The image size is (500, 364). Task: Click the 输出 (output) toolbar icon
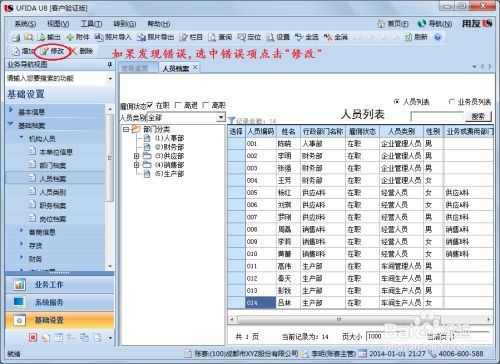41,37
